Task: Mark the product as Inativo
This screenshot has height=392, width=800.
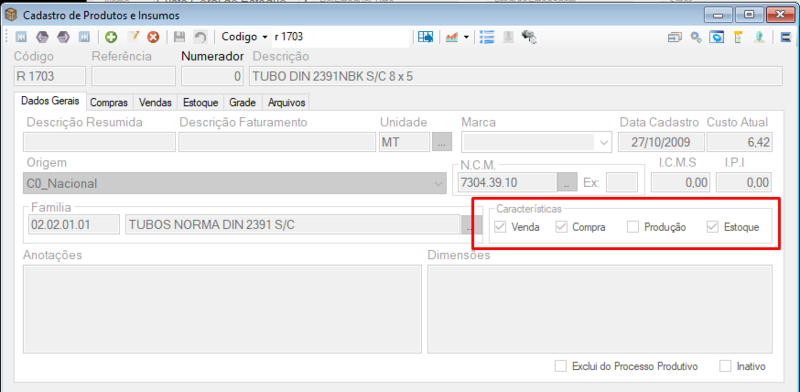Action: (x=725, y=366)
